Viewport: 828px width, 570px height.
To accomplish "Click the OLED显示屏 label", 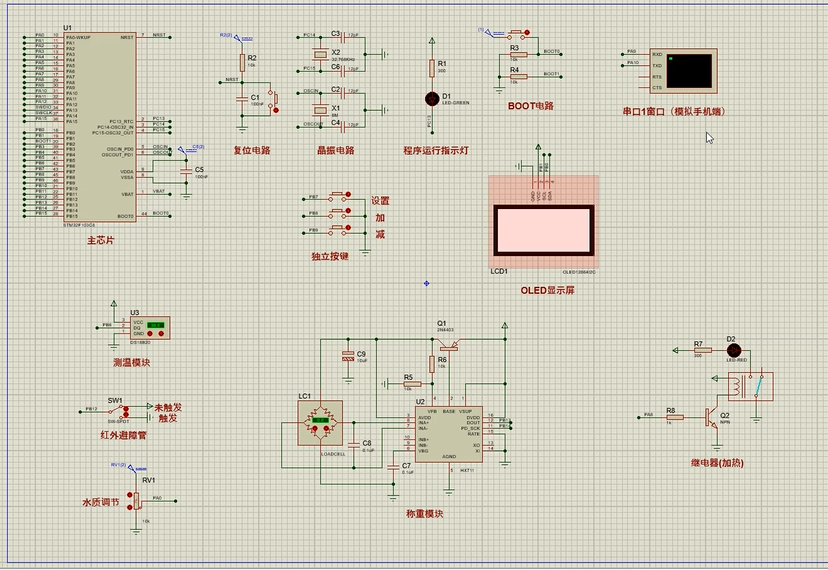I will [x=548, y=291].
